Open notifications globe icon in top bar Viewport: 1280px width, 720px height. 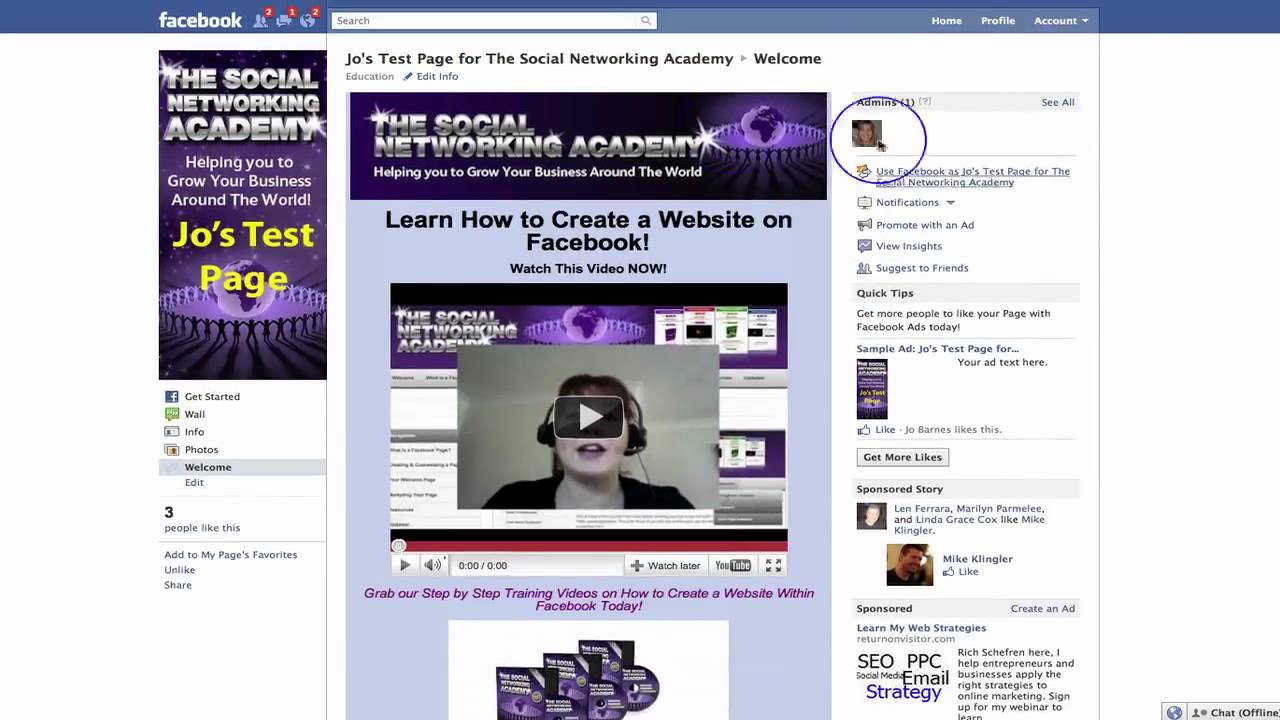click(x=308, y=19)
